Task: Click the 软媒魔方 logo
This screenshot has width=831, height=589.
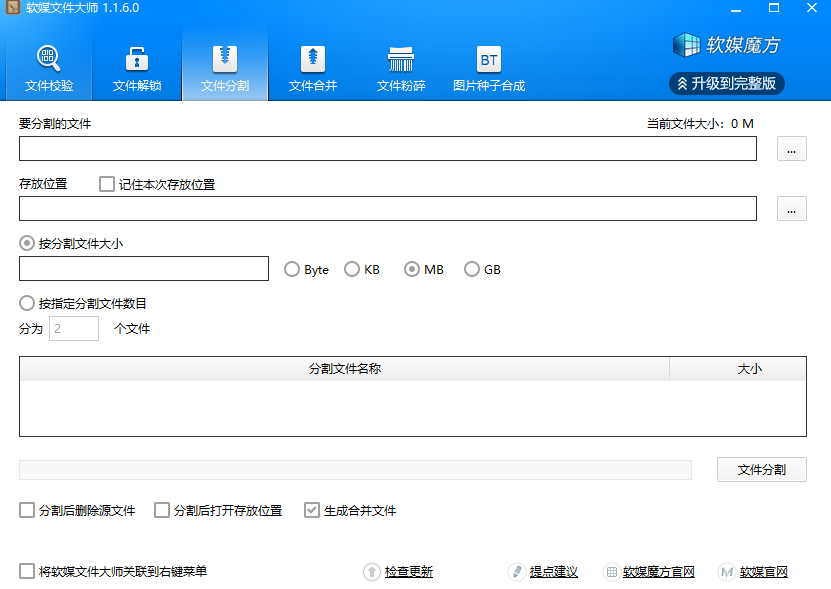Action: 726,45
